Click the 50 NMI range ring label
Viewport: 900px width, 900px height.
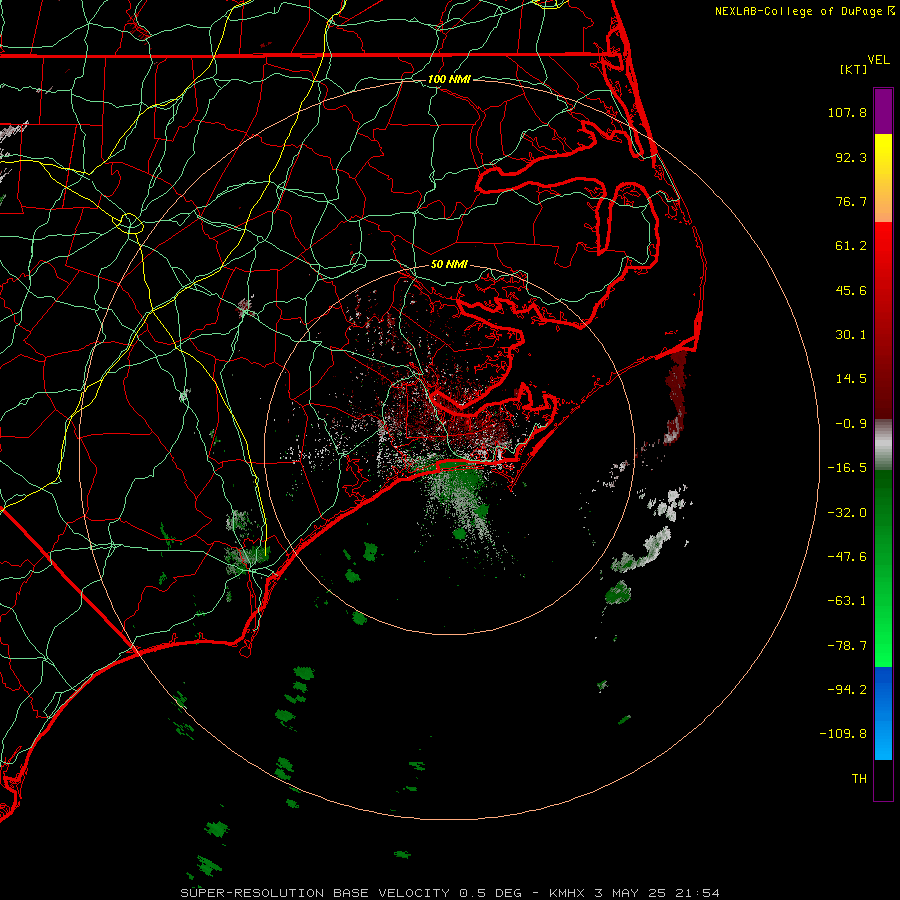coord(449,264)
